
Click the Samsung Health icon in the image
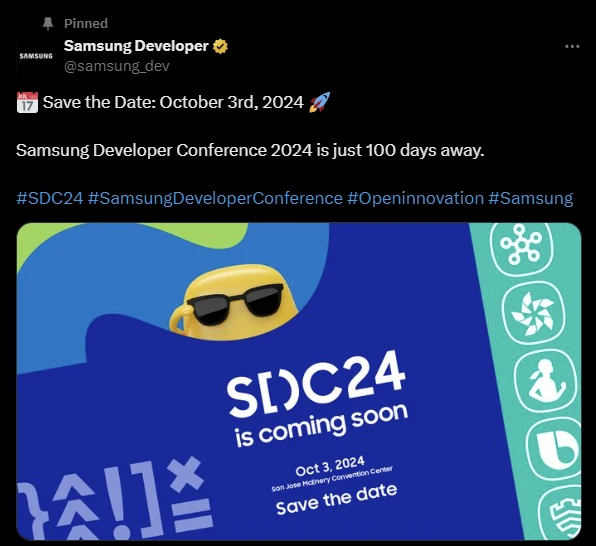coord(545,381)
